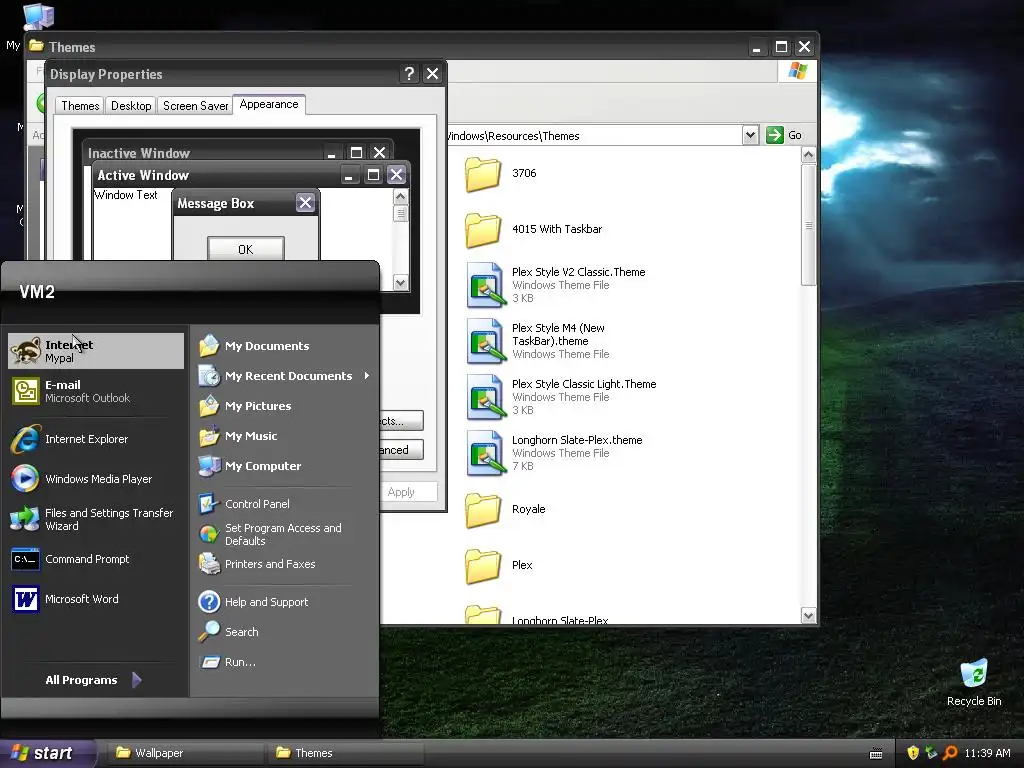Select the 4015 With Taskbar folder
This screenshot has height=768, width=1024.
(x=534, y=229)
